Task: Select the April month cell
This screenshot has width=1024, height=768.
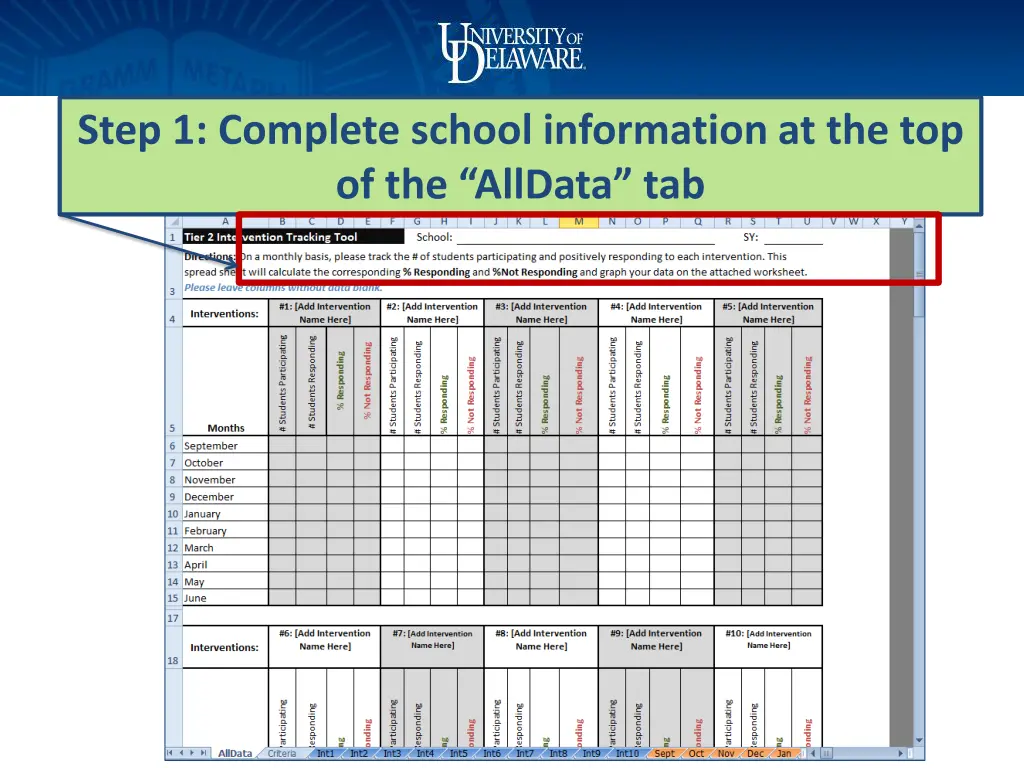Action: tap(225, 565)
